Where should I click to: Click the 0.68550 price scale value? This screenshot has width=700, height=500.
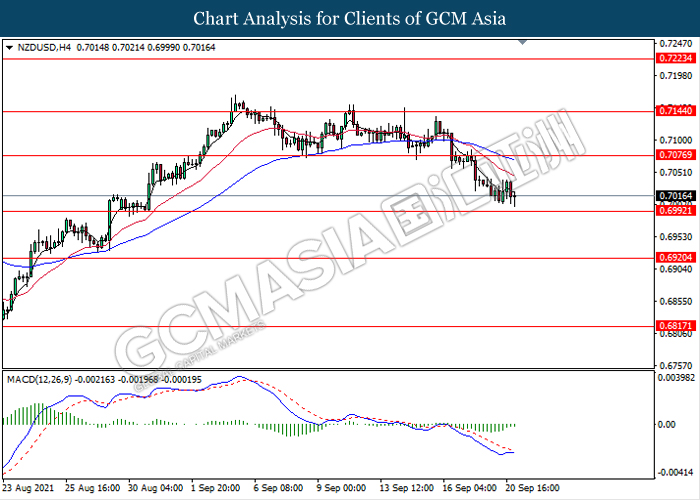coord(676,301)
